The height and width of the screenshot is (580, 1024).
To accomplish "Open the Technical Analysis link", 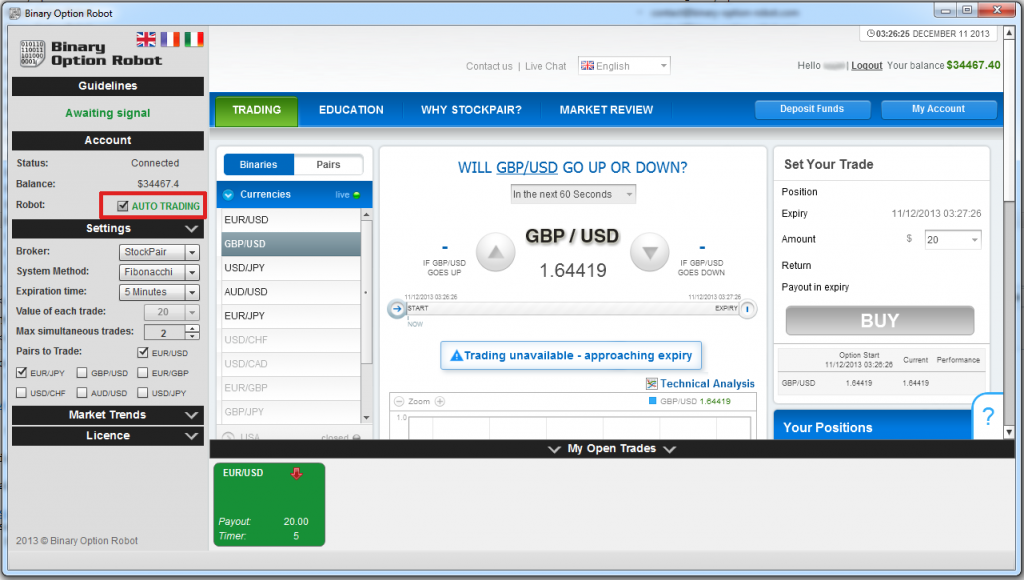I will [707, 383].
